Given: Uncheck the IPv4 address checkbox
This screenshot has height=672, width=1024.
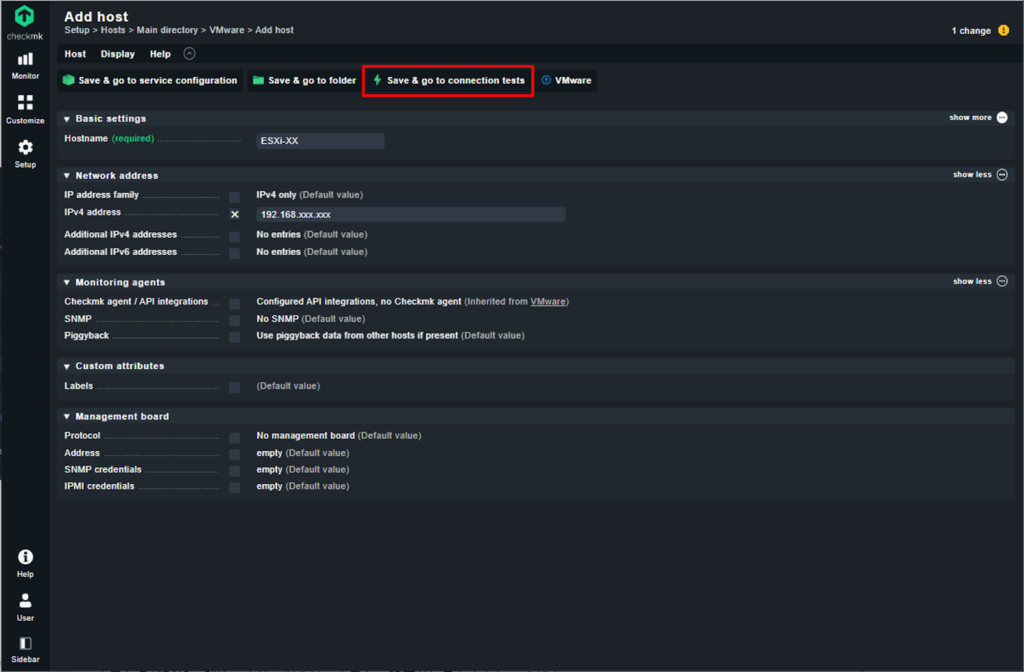Looking at the screenshot, I should [x=234, y=214].
